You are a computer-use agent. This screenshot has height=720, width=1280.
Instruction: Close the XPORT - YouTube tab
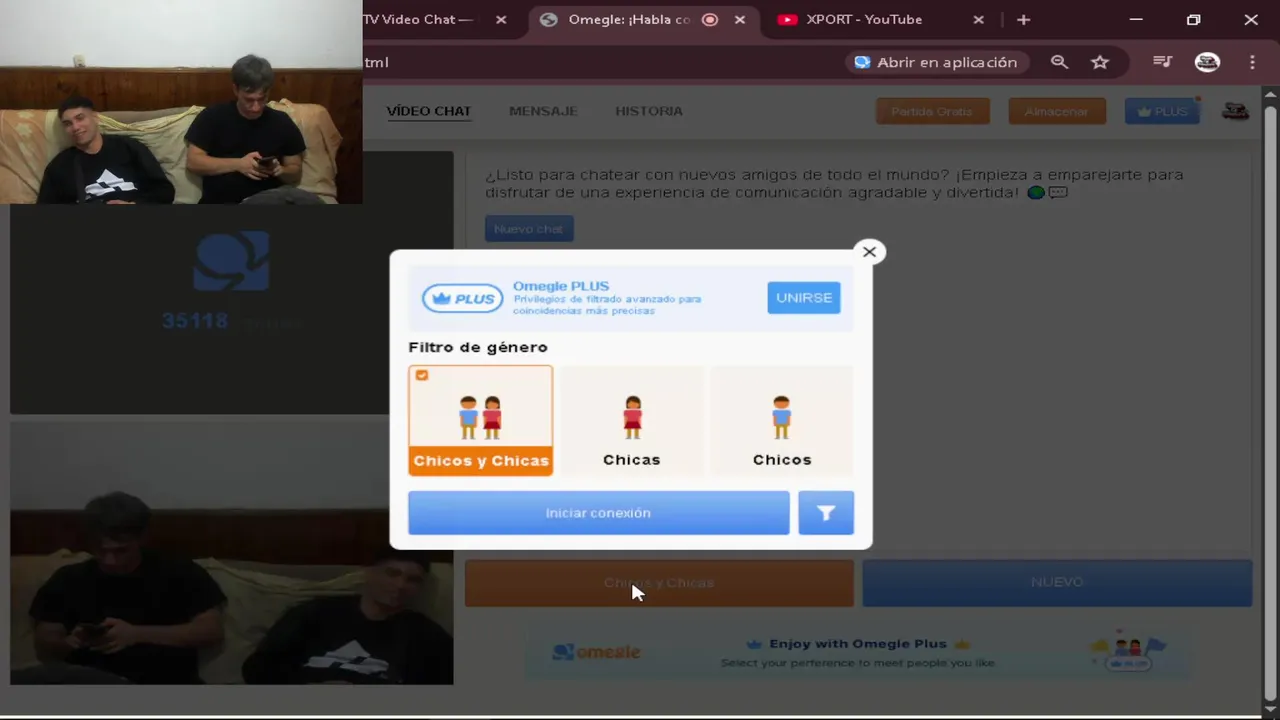coord(979,19)
